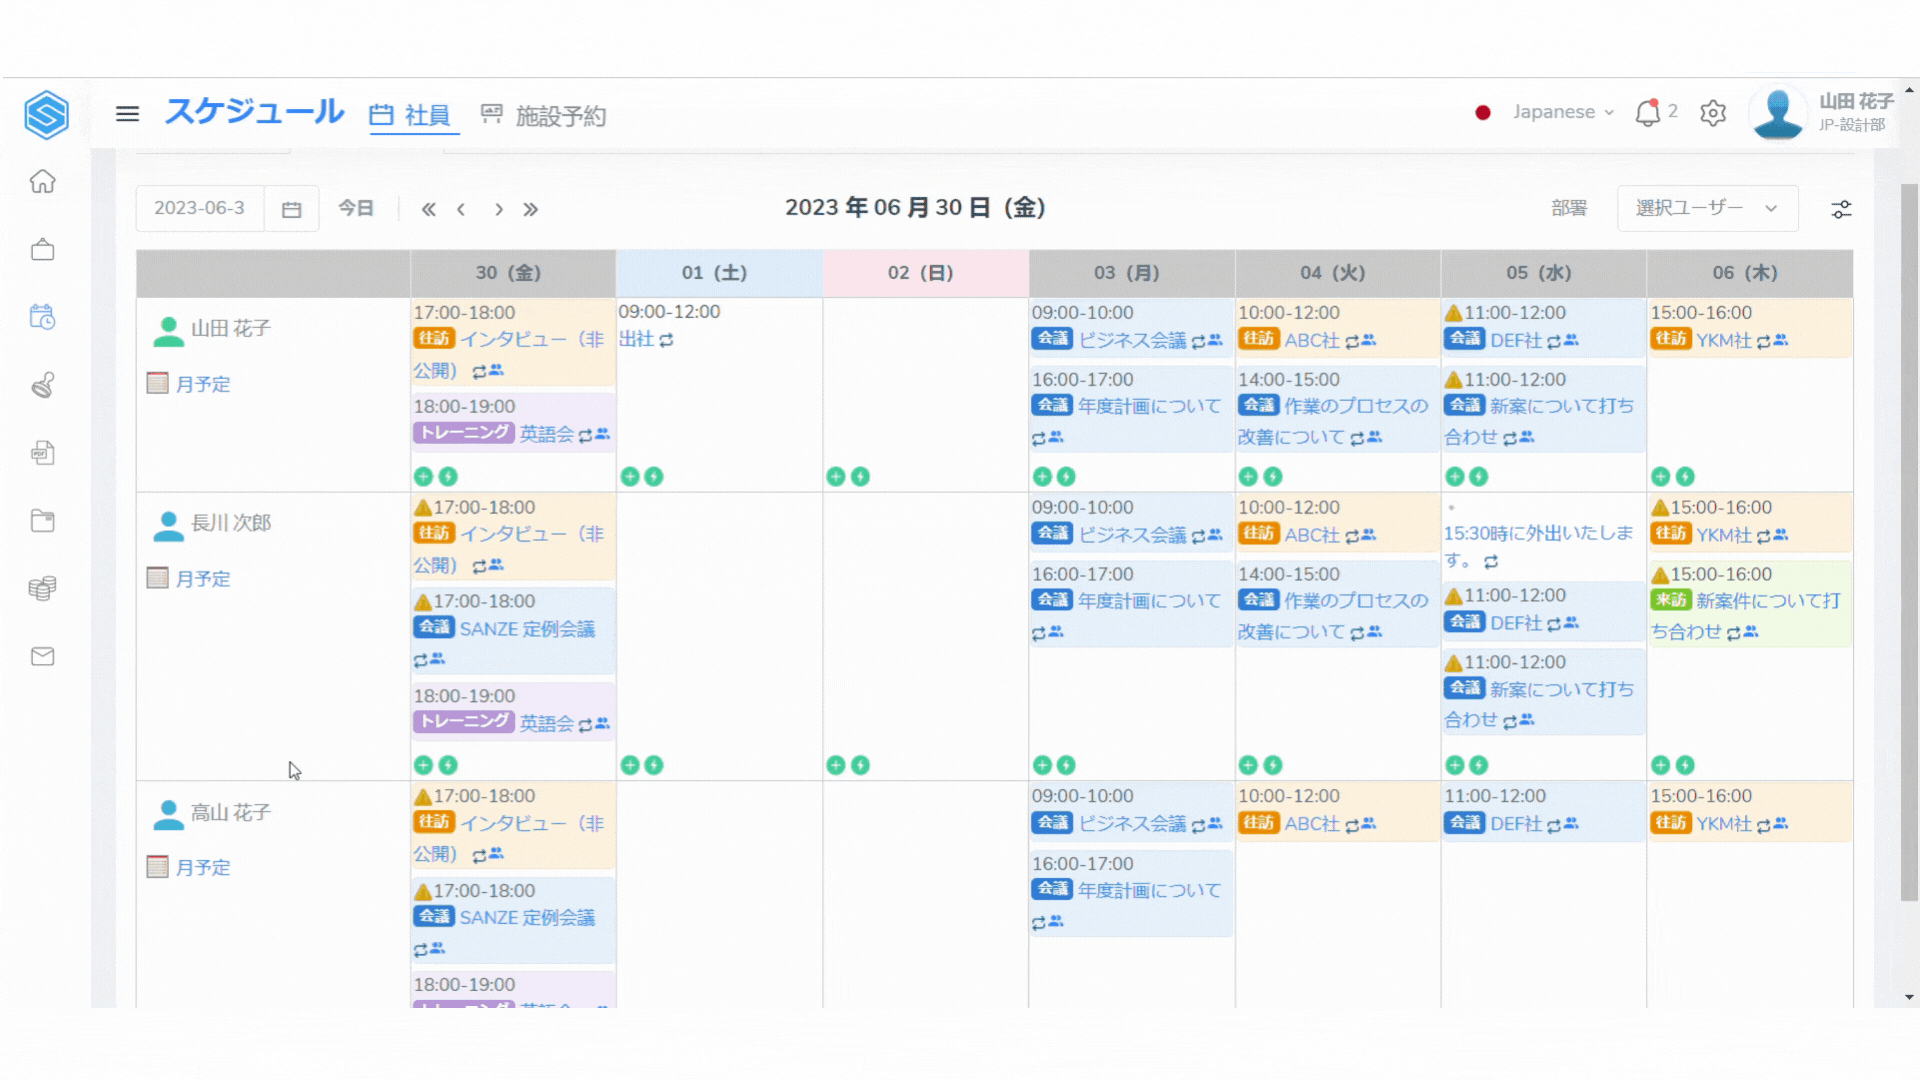The image size is (1920, 1080).
Task: Open the settings gear icon
Action: 1713,113
